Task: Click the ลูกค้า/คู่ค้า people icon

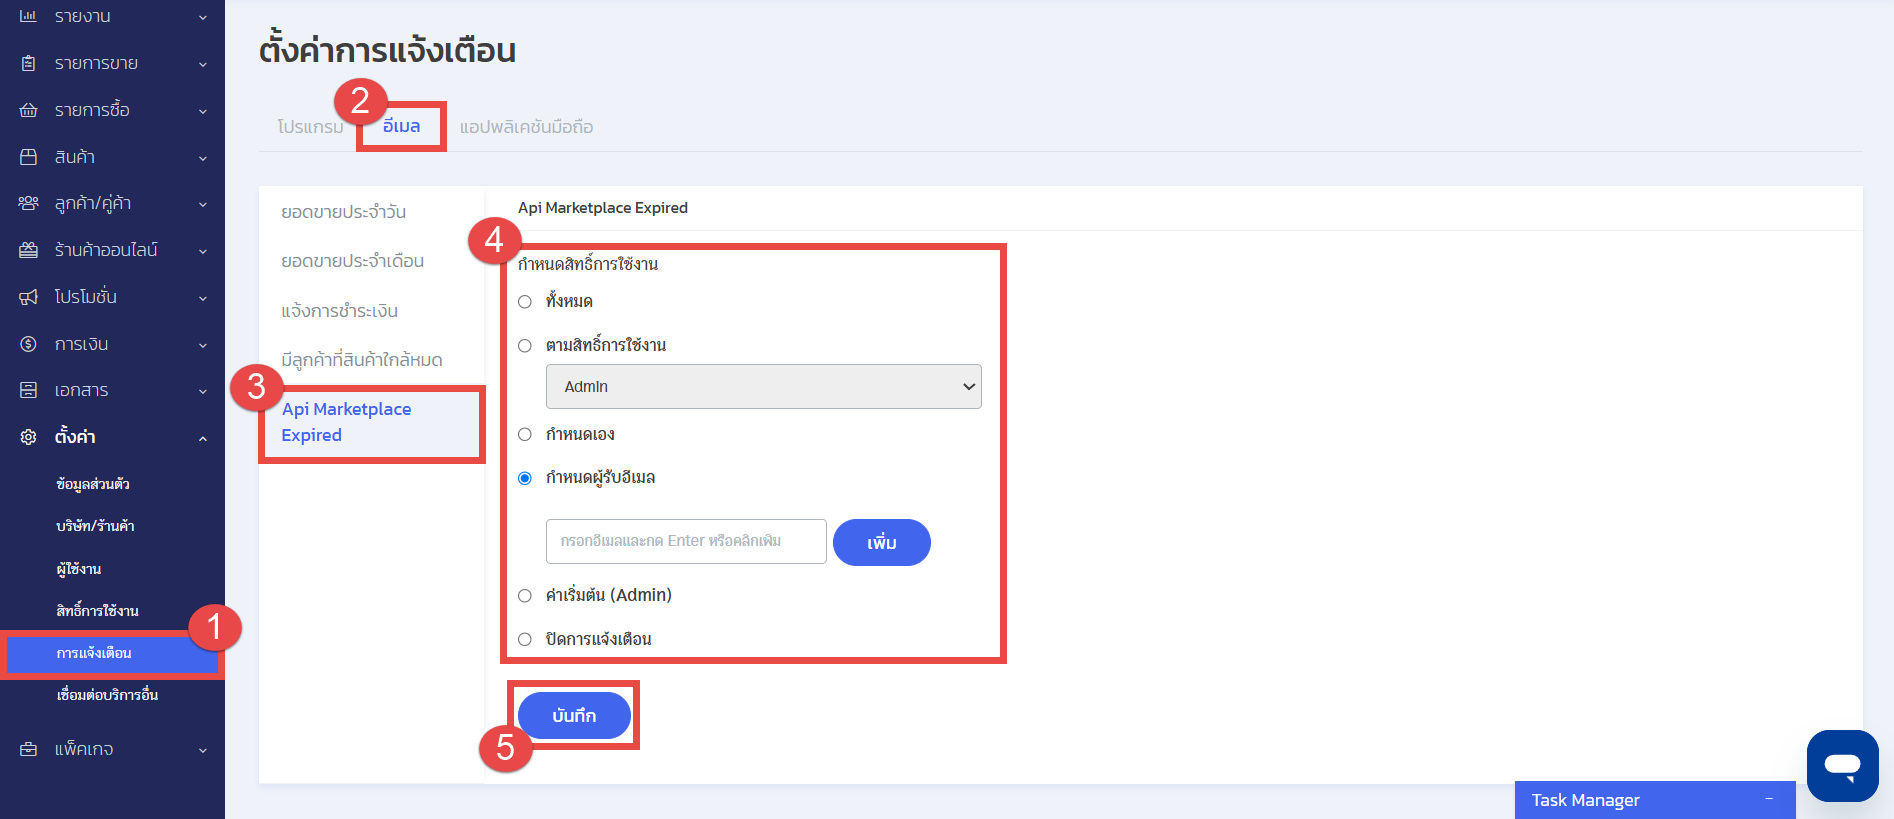Action: click(28, 203)
